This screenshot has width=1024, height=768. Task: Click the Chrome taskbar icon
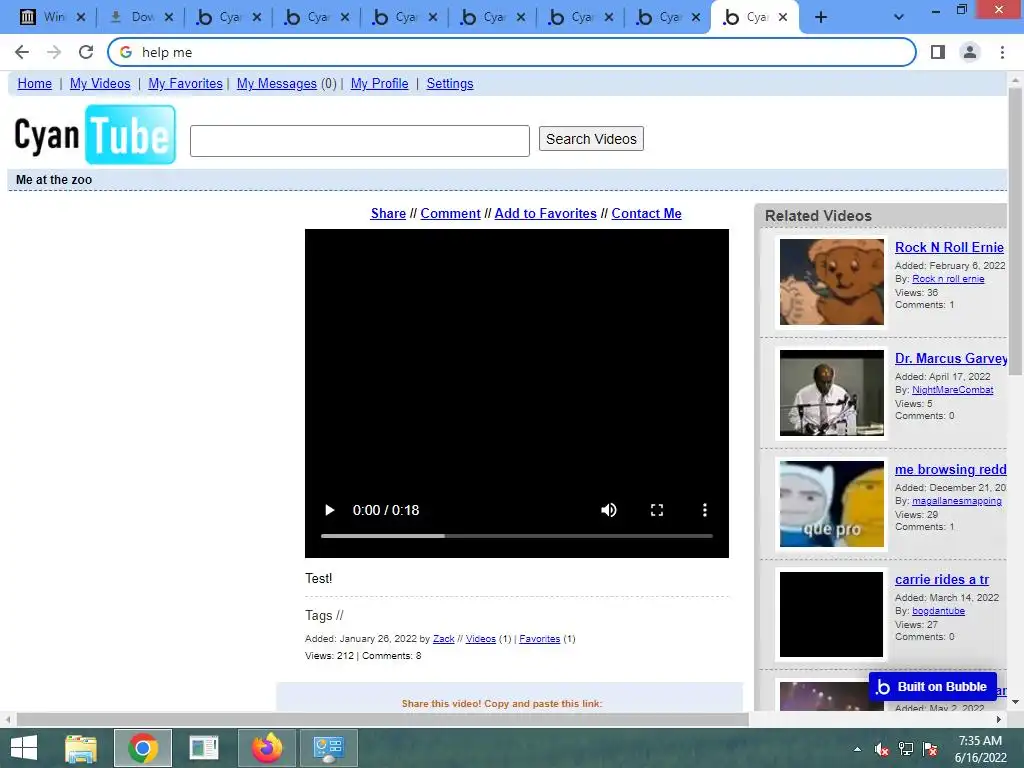pos(143,748)
